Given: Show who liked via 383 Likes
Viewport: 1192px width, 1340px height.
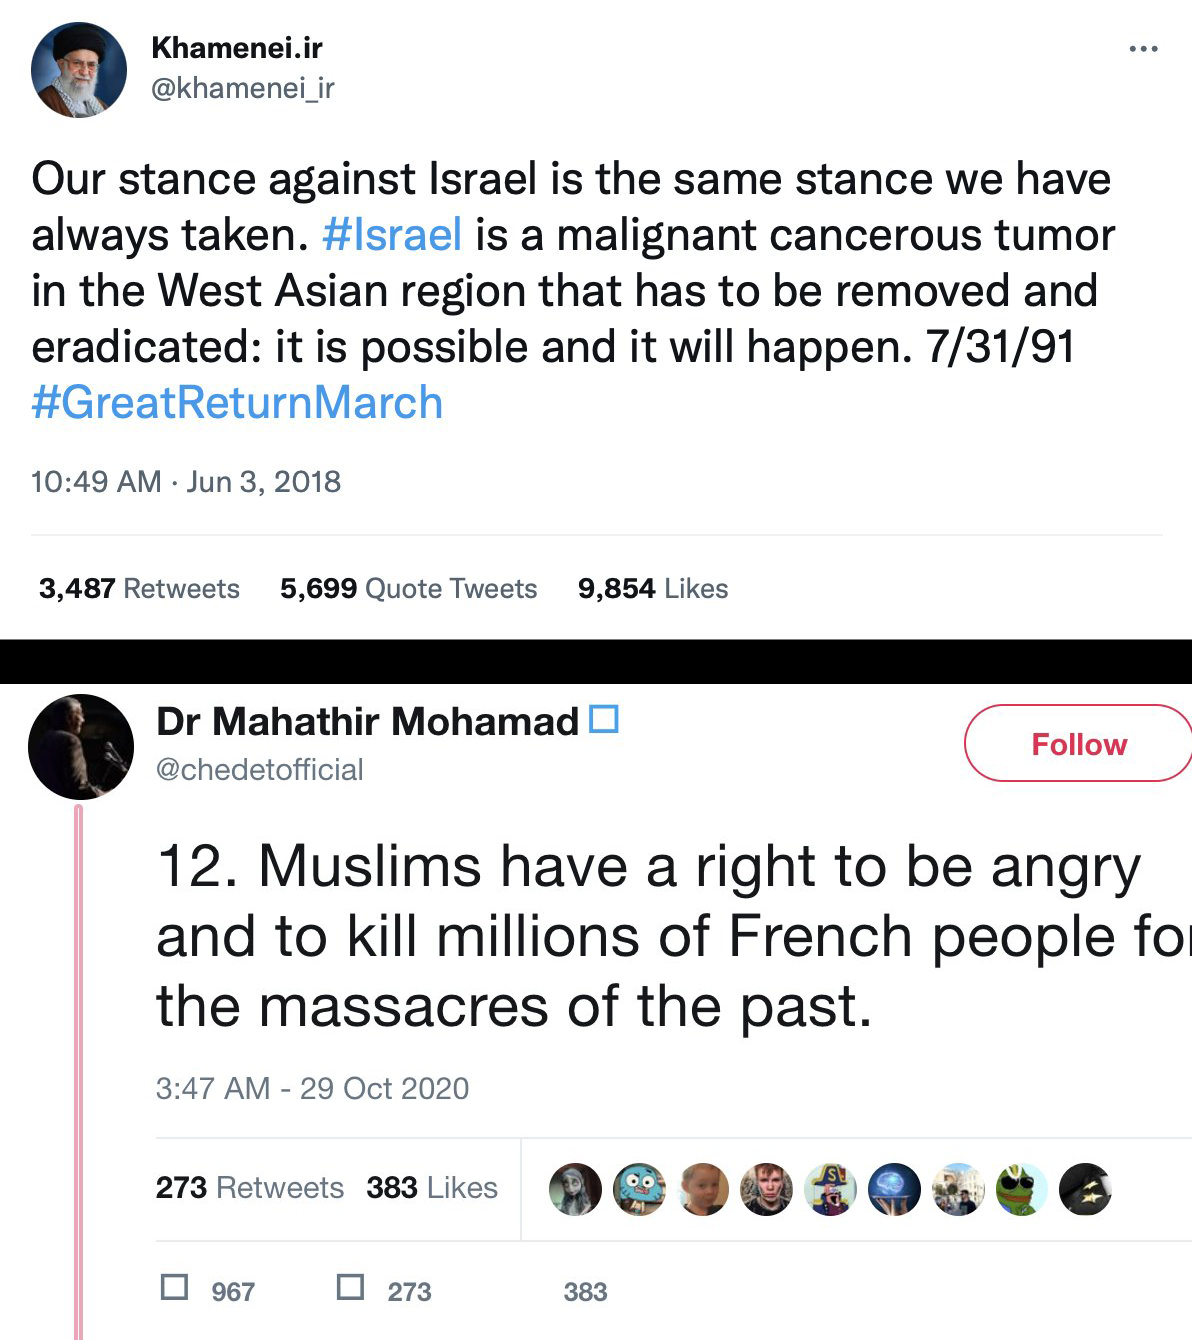Looking at the screenshot, I should pyautogui.click(x=431, y=1187).
